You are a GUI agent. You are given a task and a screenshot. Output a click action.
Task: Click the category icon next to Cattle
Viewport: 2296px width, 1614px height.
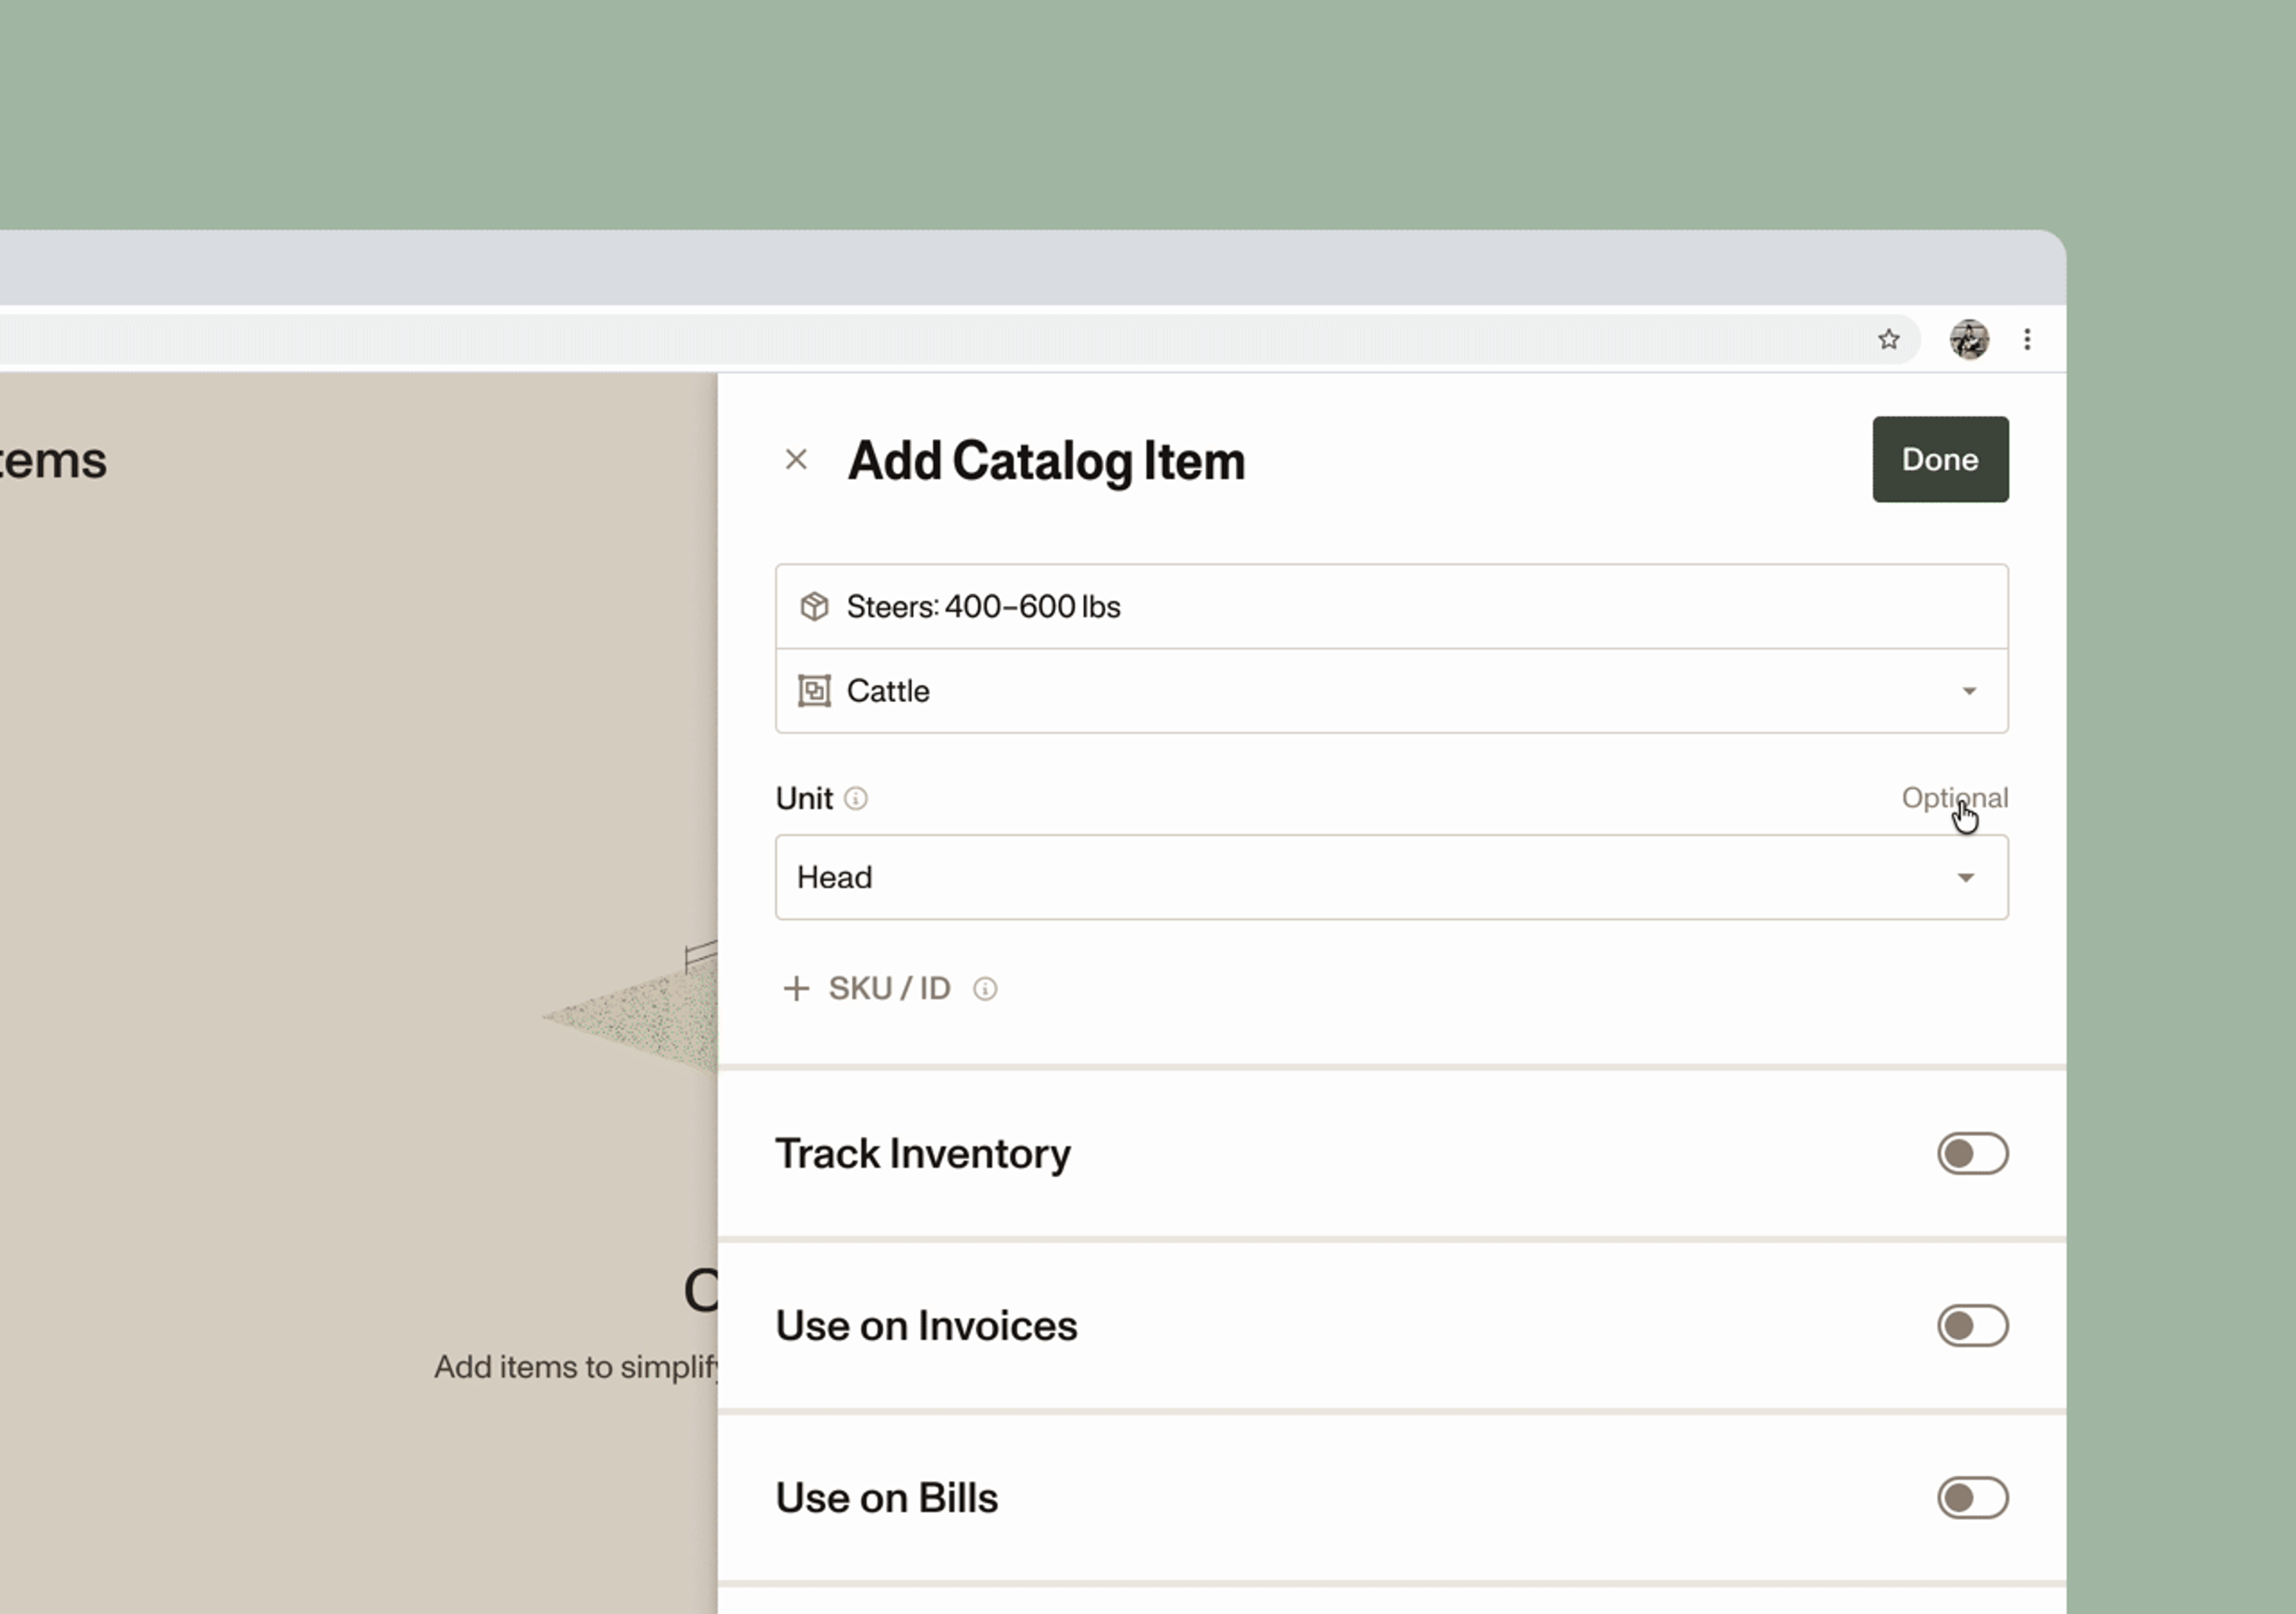814,691
